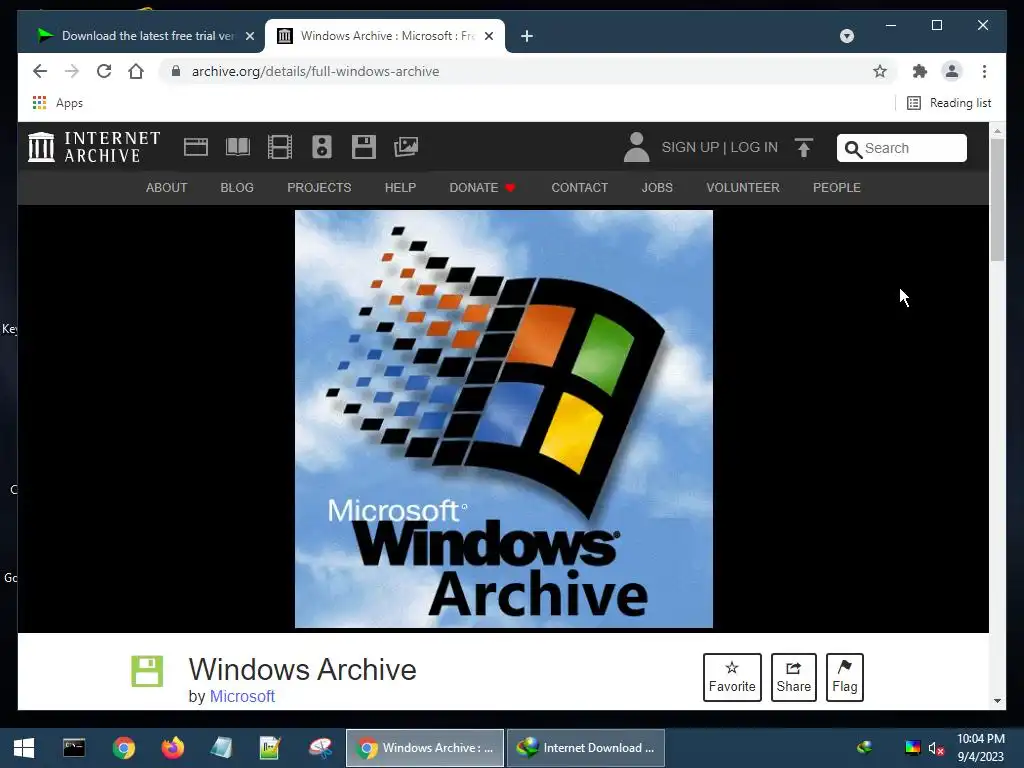Click the vertical scrollbar thumb
The width and height of the screenshot is (1024, 768).
click(x=997, y=200)
